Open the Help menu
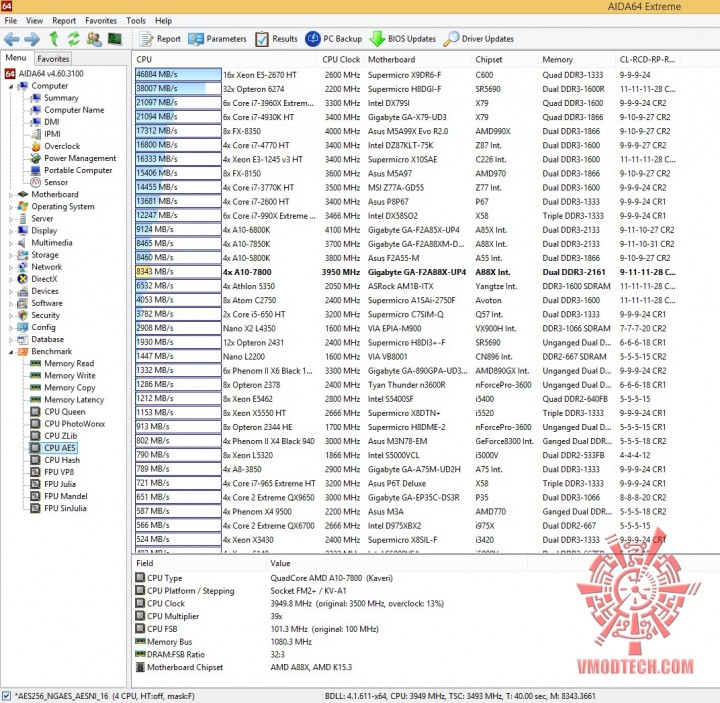Screen dimensions: 720x703 [x=163, y=21]
